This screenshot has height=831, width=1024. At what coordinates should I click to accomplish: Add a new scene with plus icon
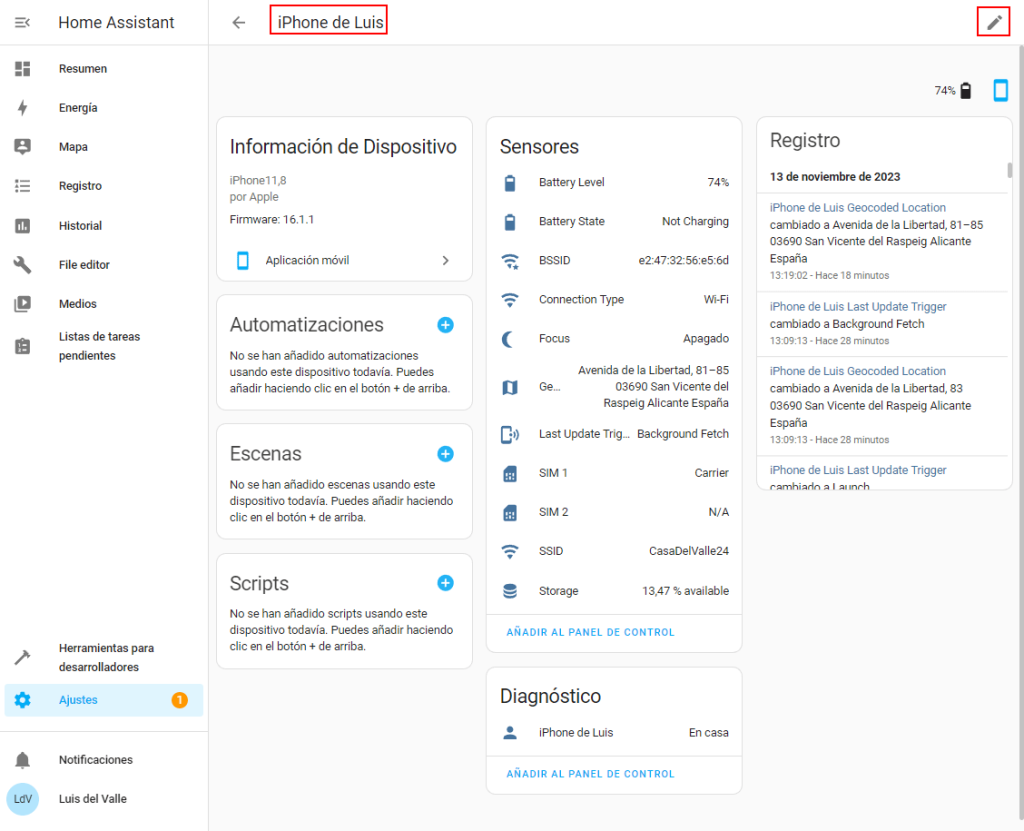pyautogui.click(x=445, y=454)
